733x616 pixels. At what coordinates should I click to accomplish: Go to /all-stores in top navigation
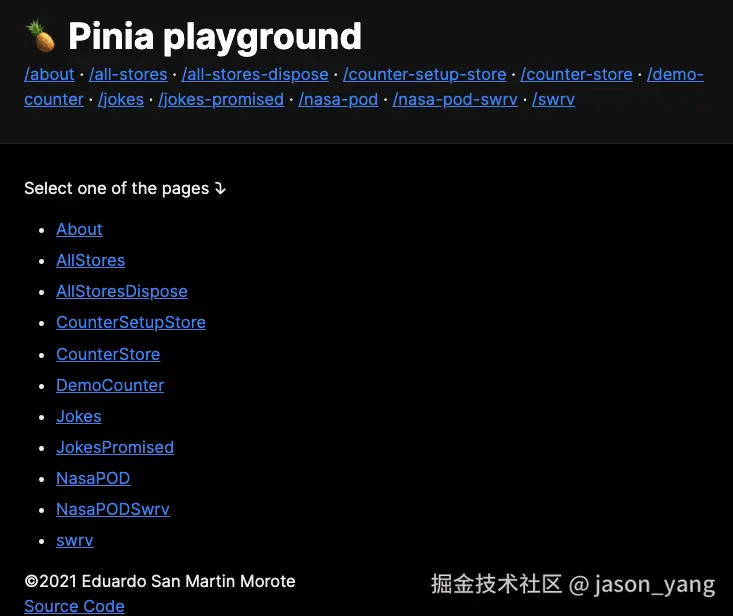pyautogui.click(x=128, y=74)
